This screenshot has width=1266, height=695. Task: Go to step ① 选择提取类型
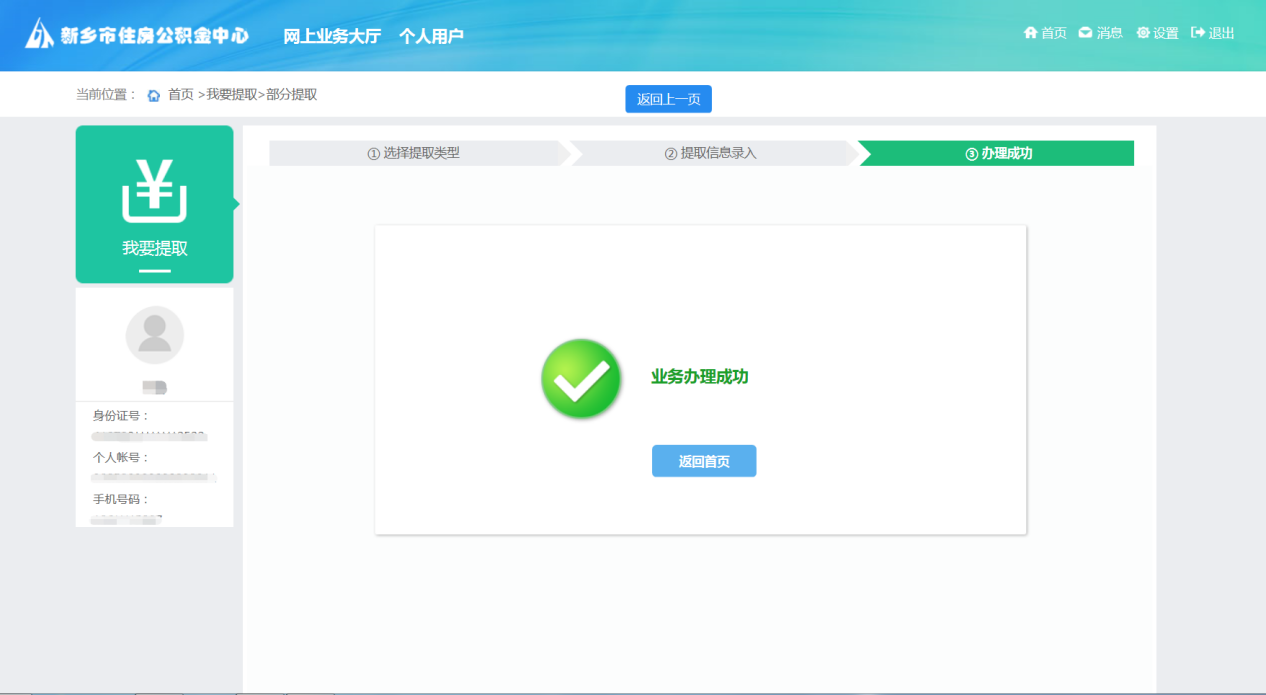point(413,153)
